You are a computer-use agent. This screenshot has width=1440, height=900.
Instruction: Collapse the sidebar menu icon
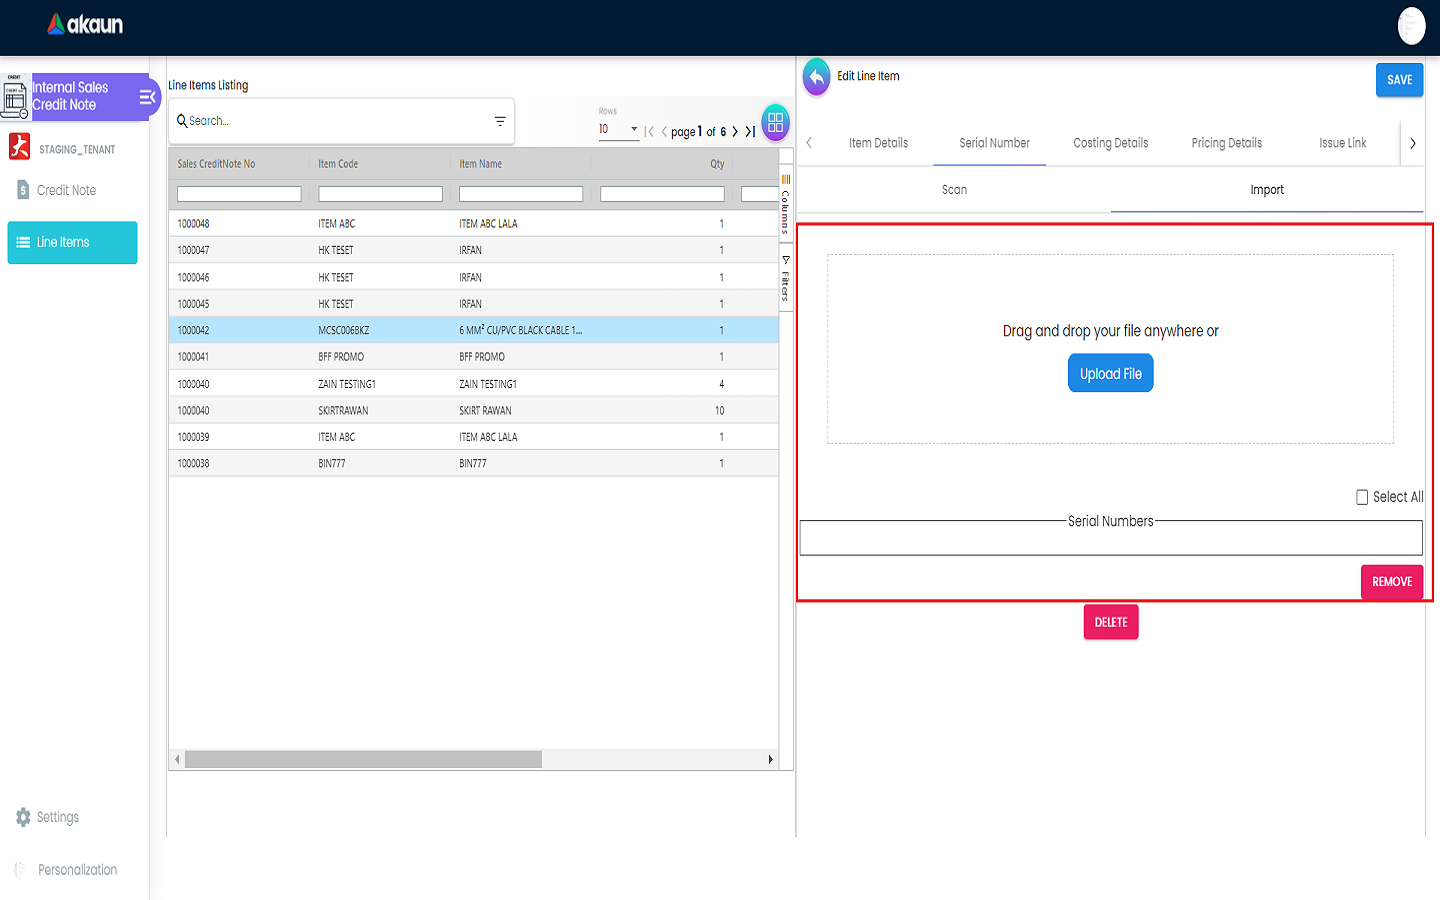pos(147,97)
